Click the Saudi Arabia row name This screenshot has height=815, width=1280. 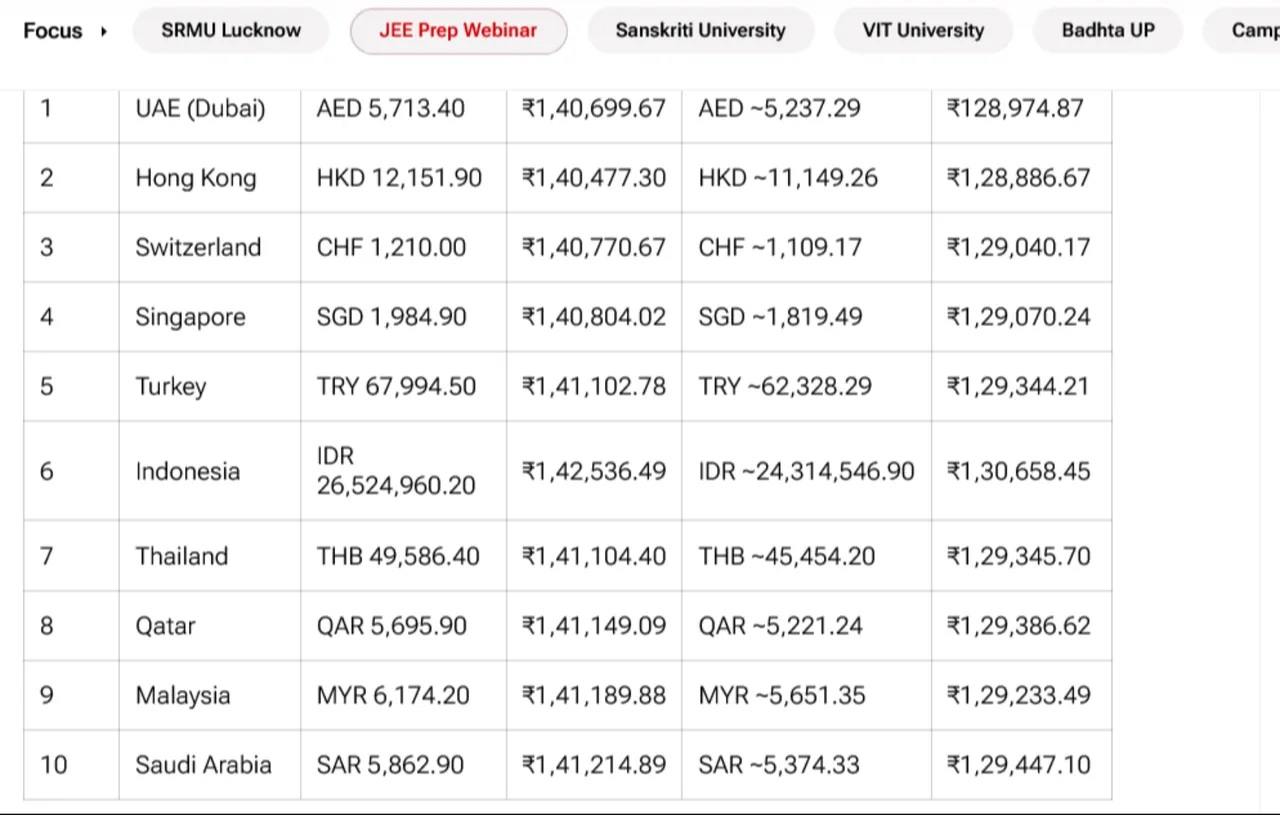(204, 765)
